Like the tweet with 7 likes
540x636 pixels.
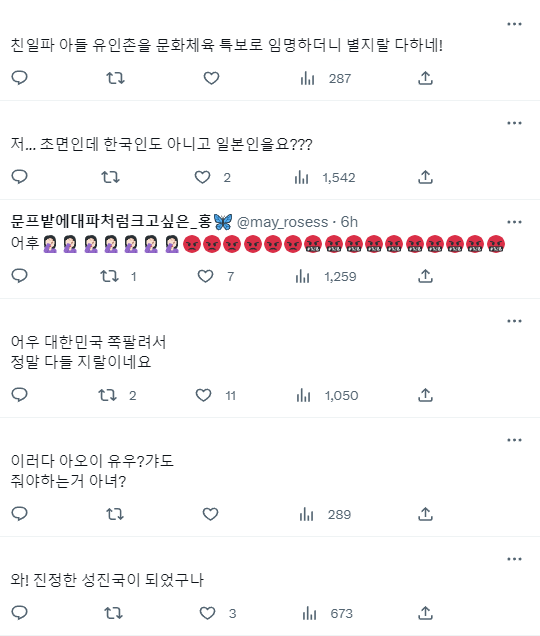[x=205, y=276]
